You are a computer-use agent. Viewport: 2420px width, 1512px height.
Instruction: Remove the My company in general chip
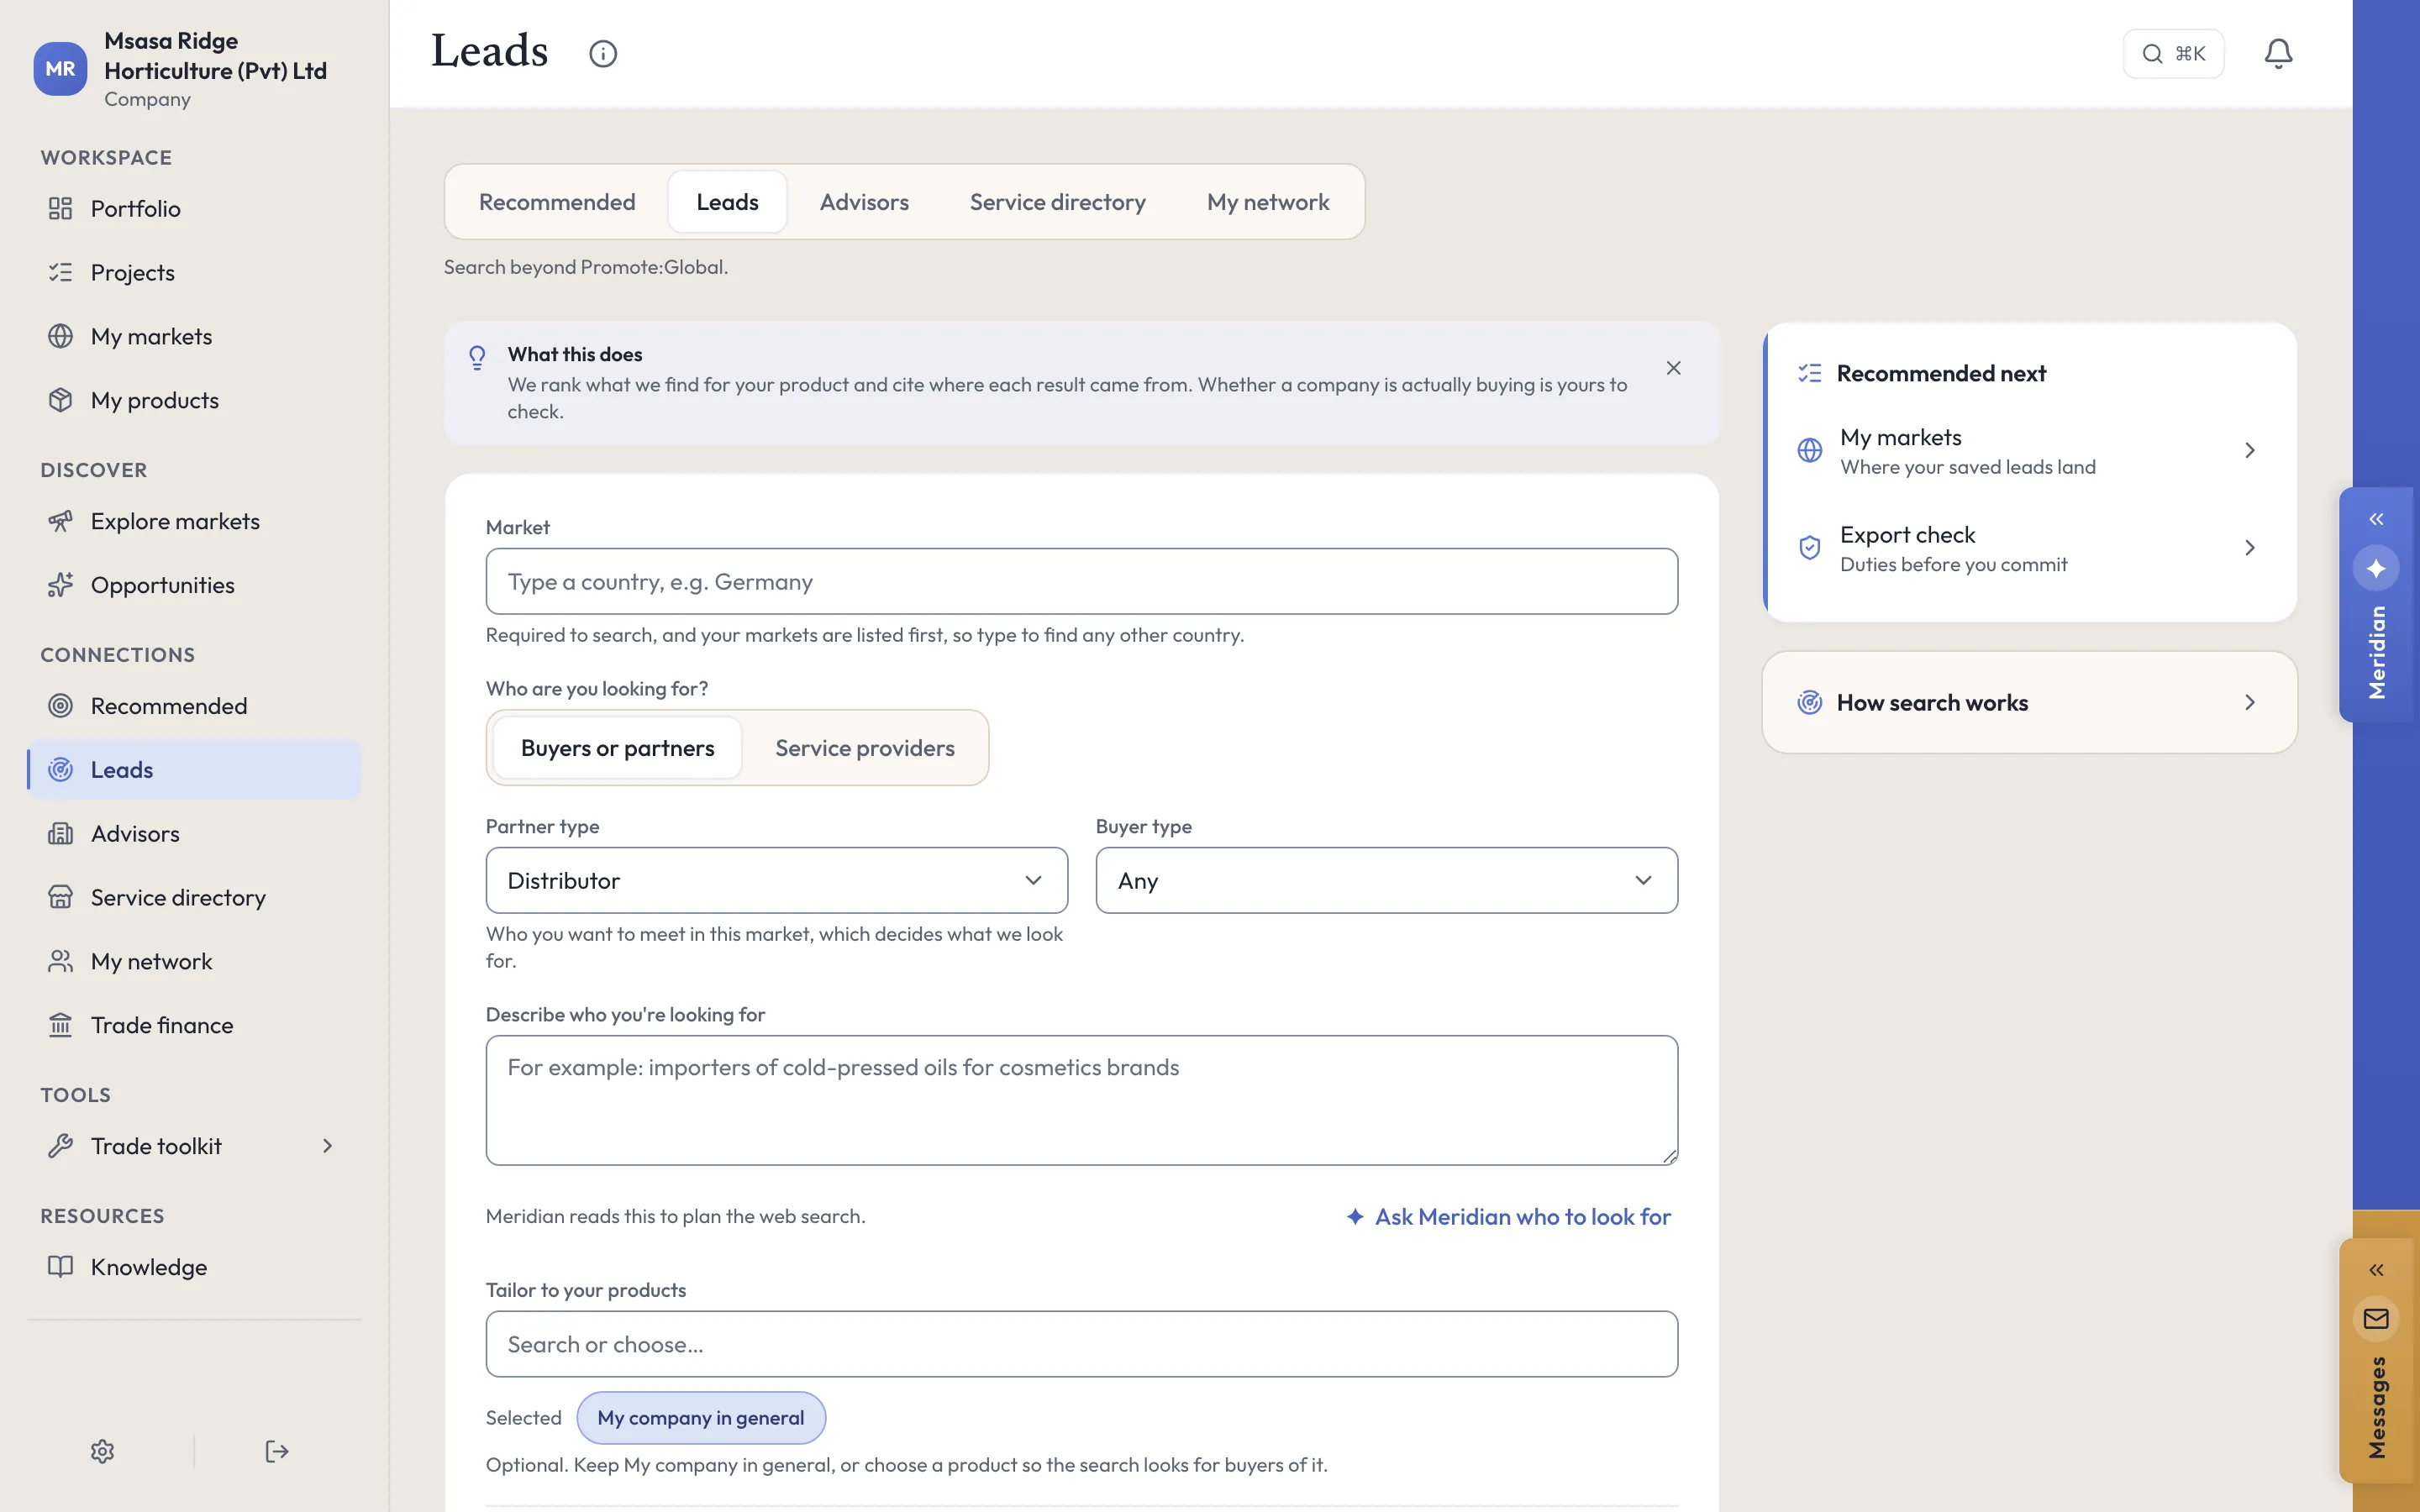(x=700, y=1418)
